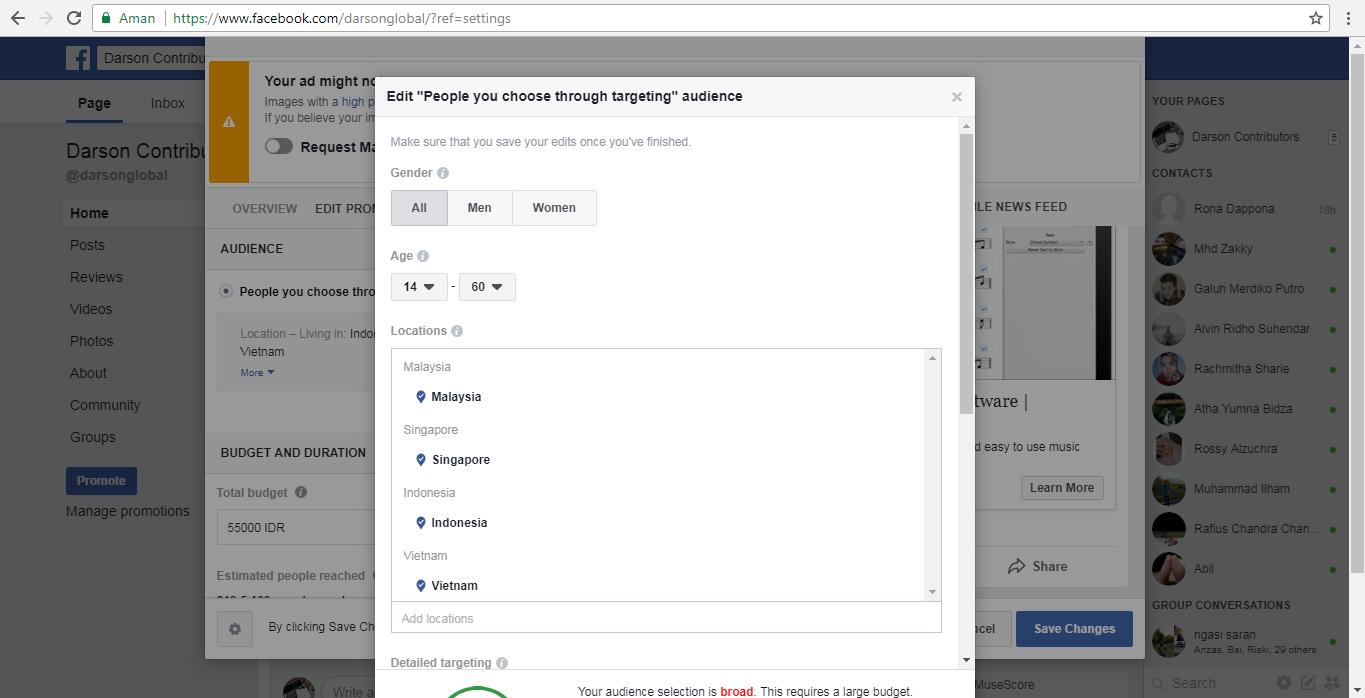Click the warning triangle icon
1365x698 pixels.
pos(229,122)
